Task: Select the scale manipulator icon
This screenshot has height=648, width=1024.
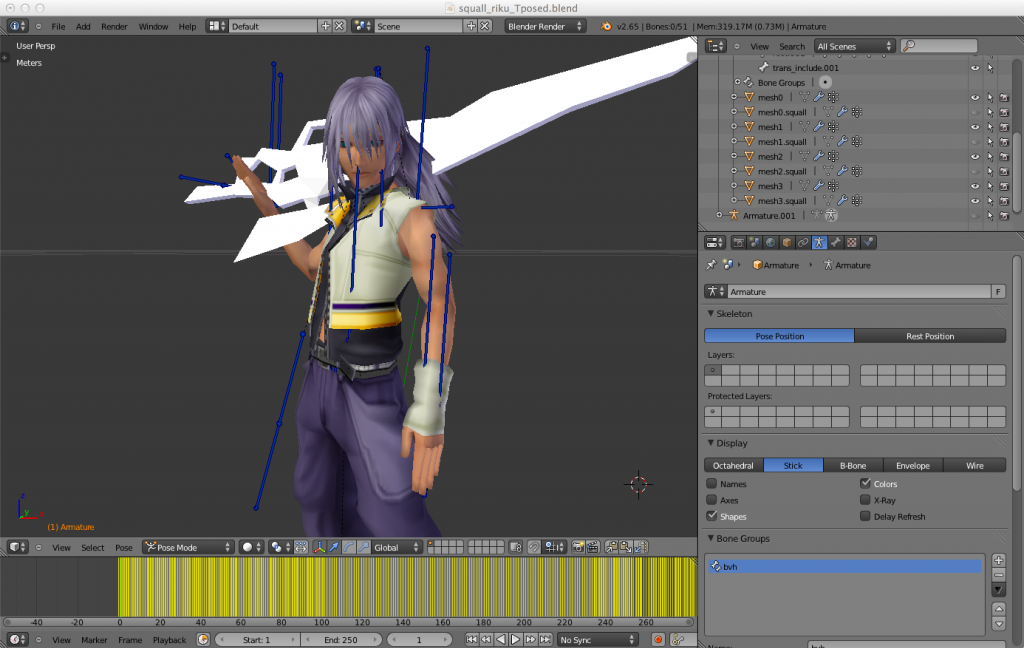Action: 364,547
